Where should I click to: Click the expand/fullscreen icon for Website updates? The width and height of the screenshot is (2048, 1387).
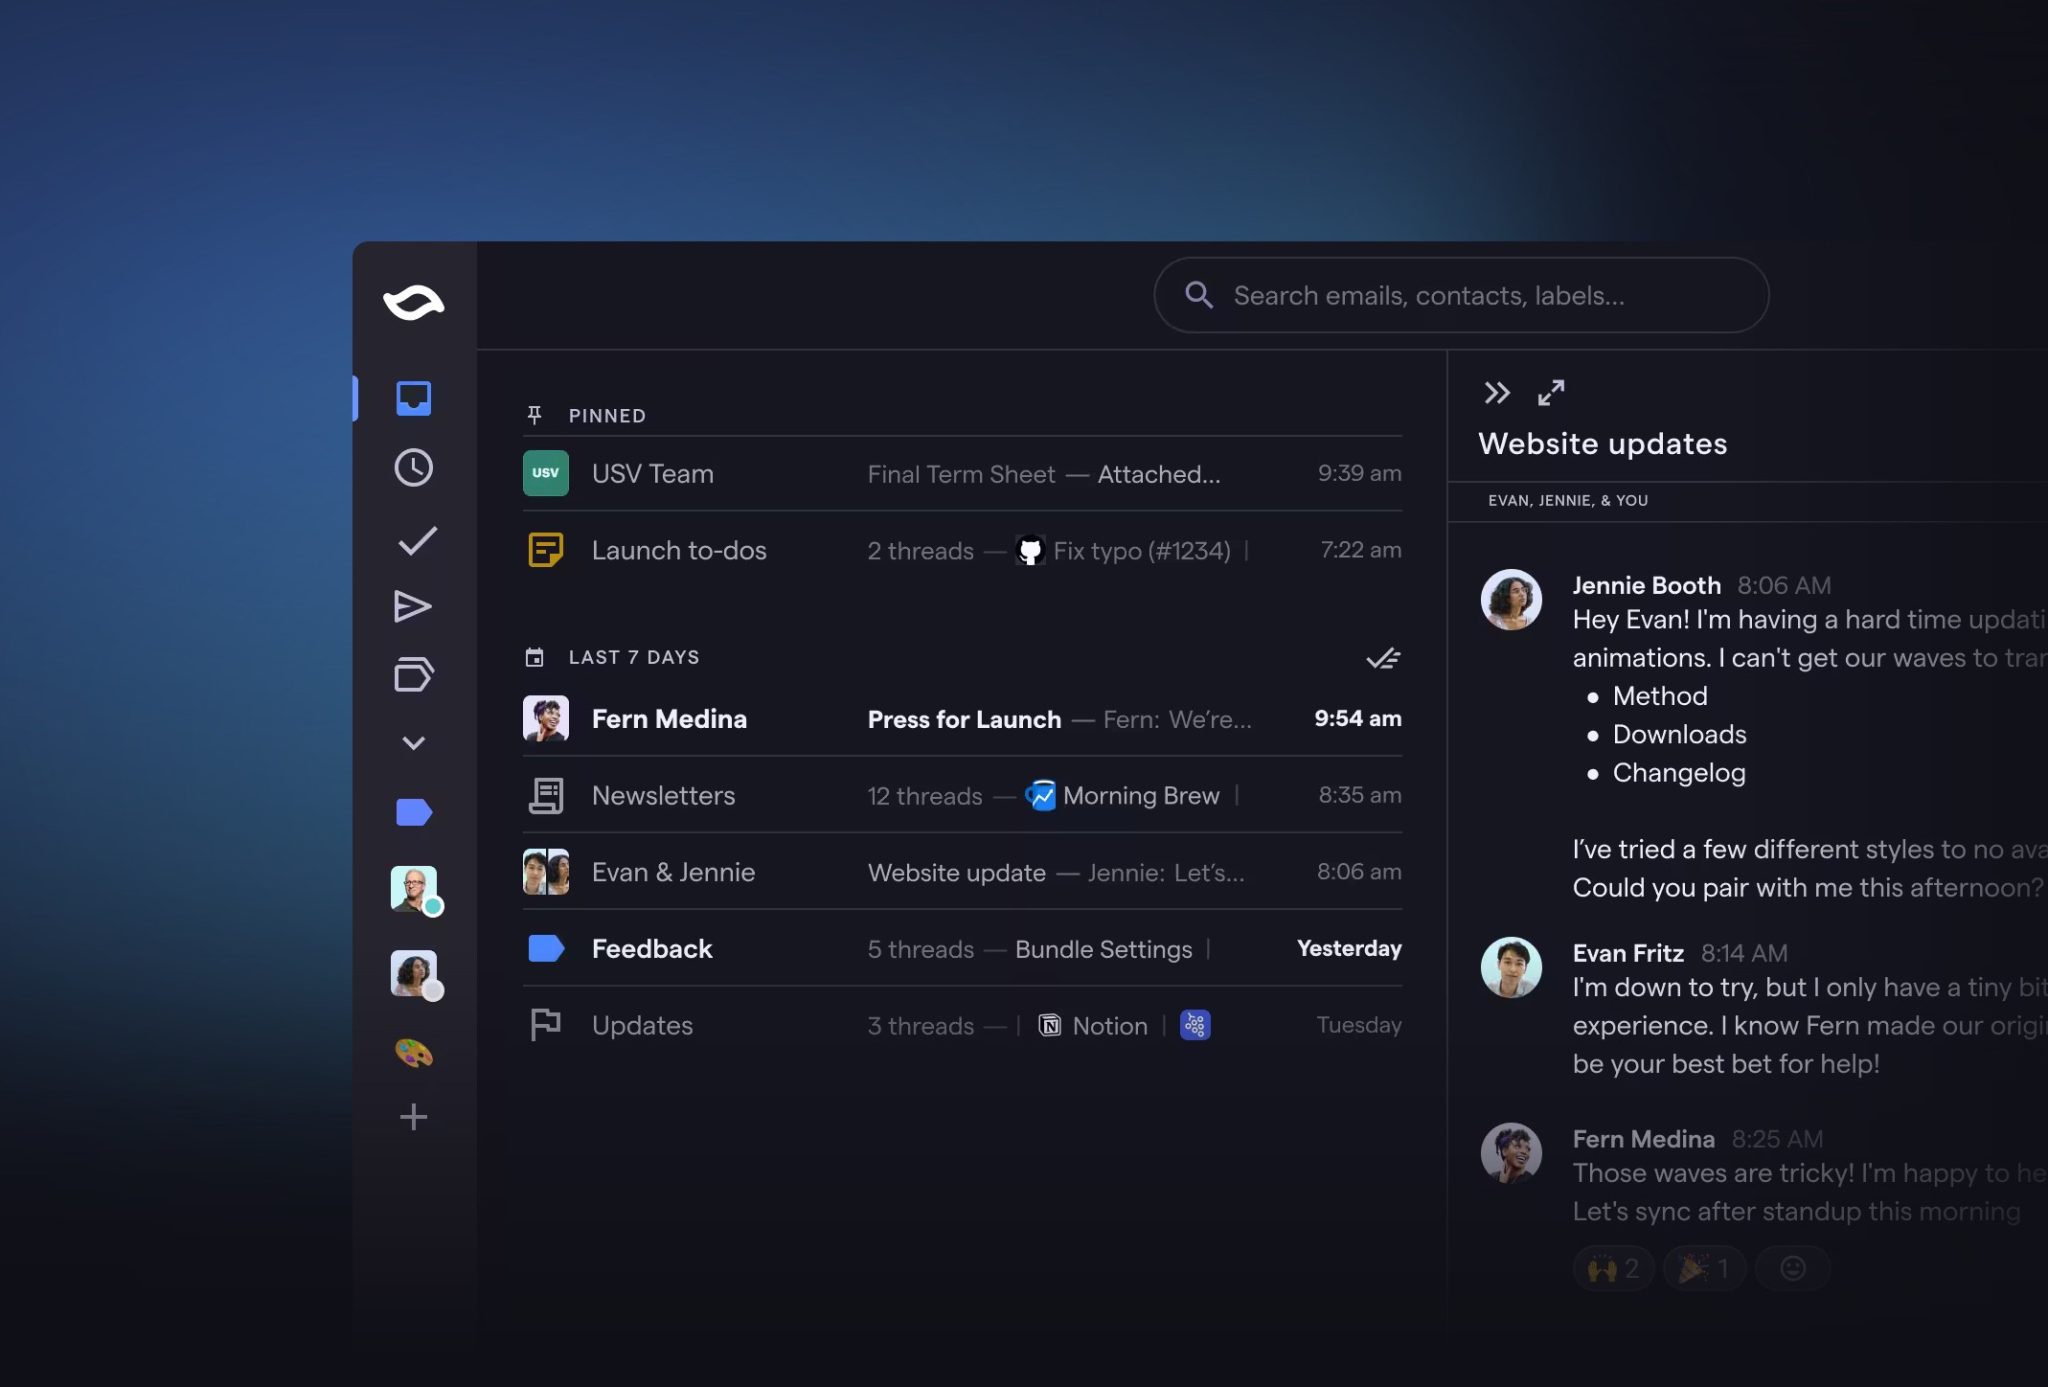(x=1551, y=390)
